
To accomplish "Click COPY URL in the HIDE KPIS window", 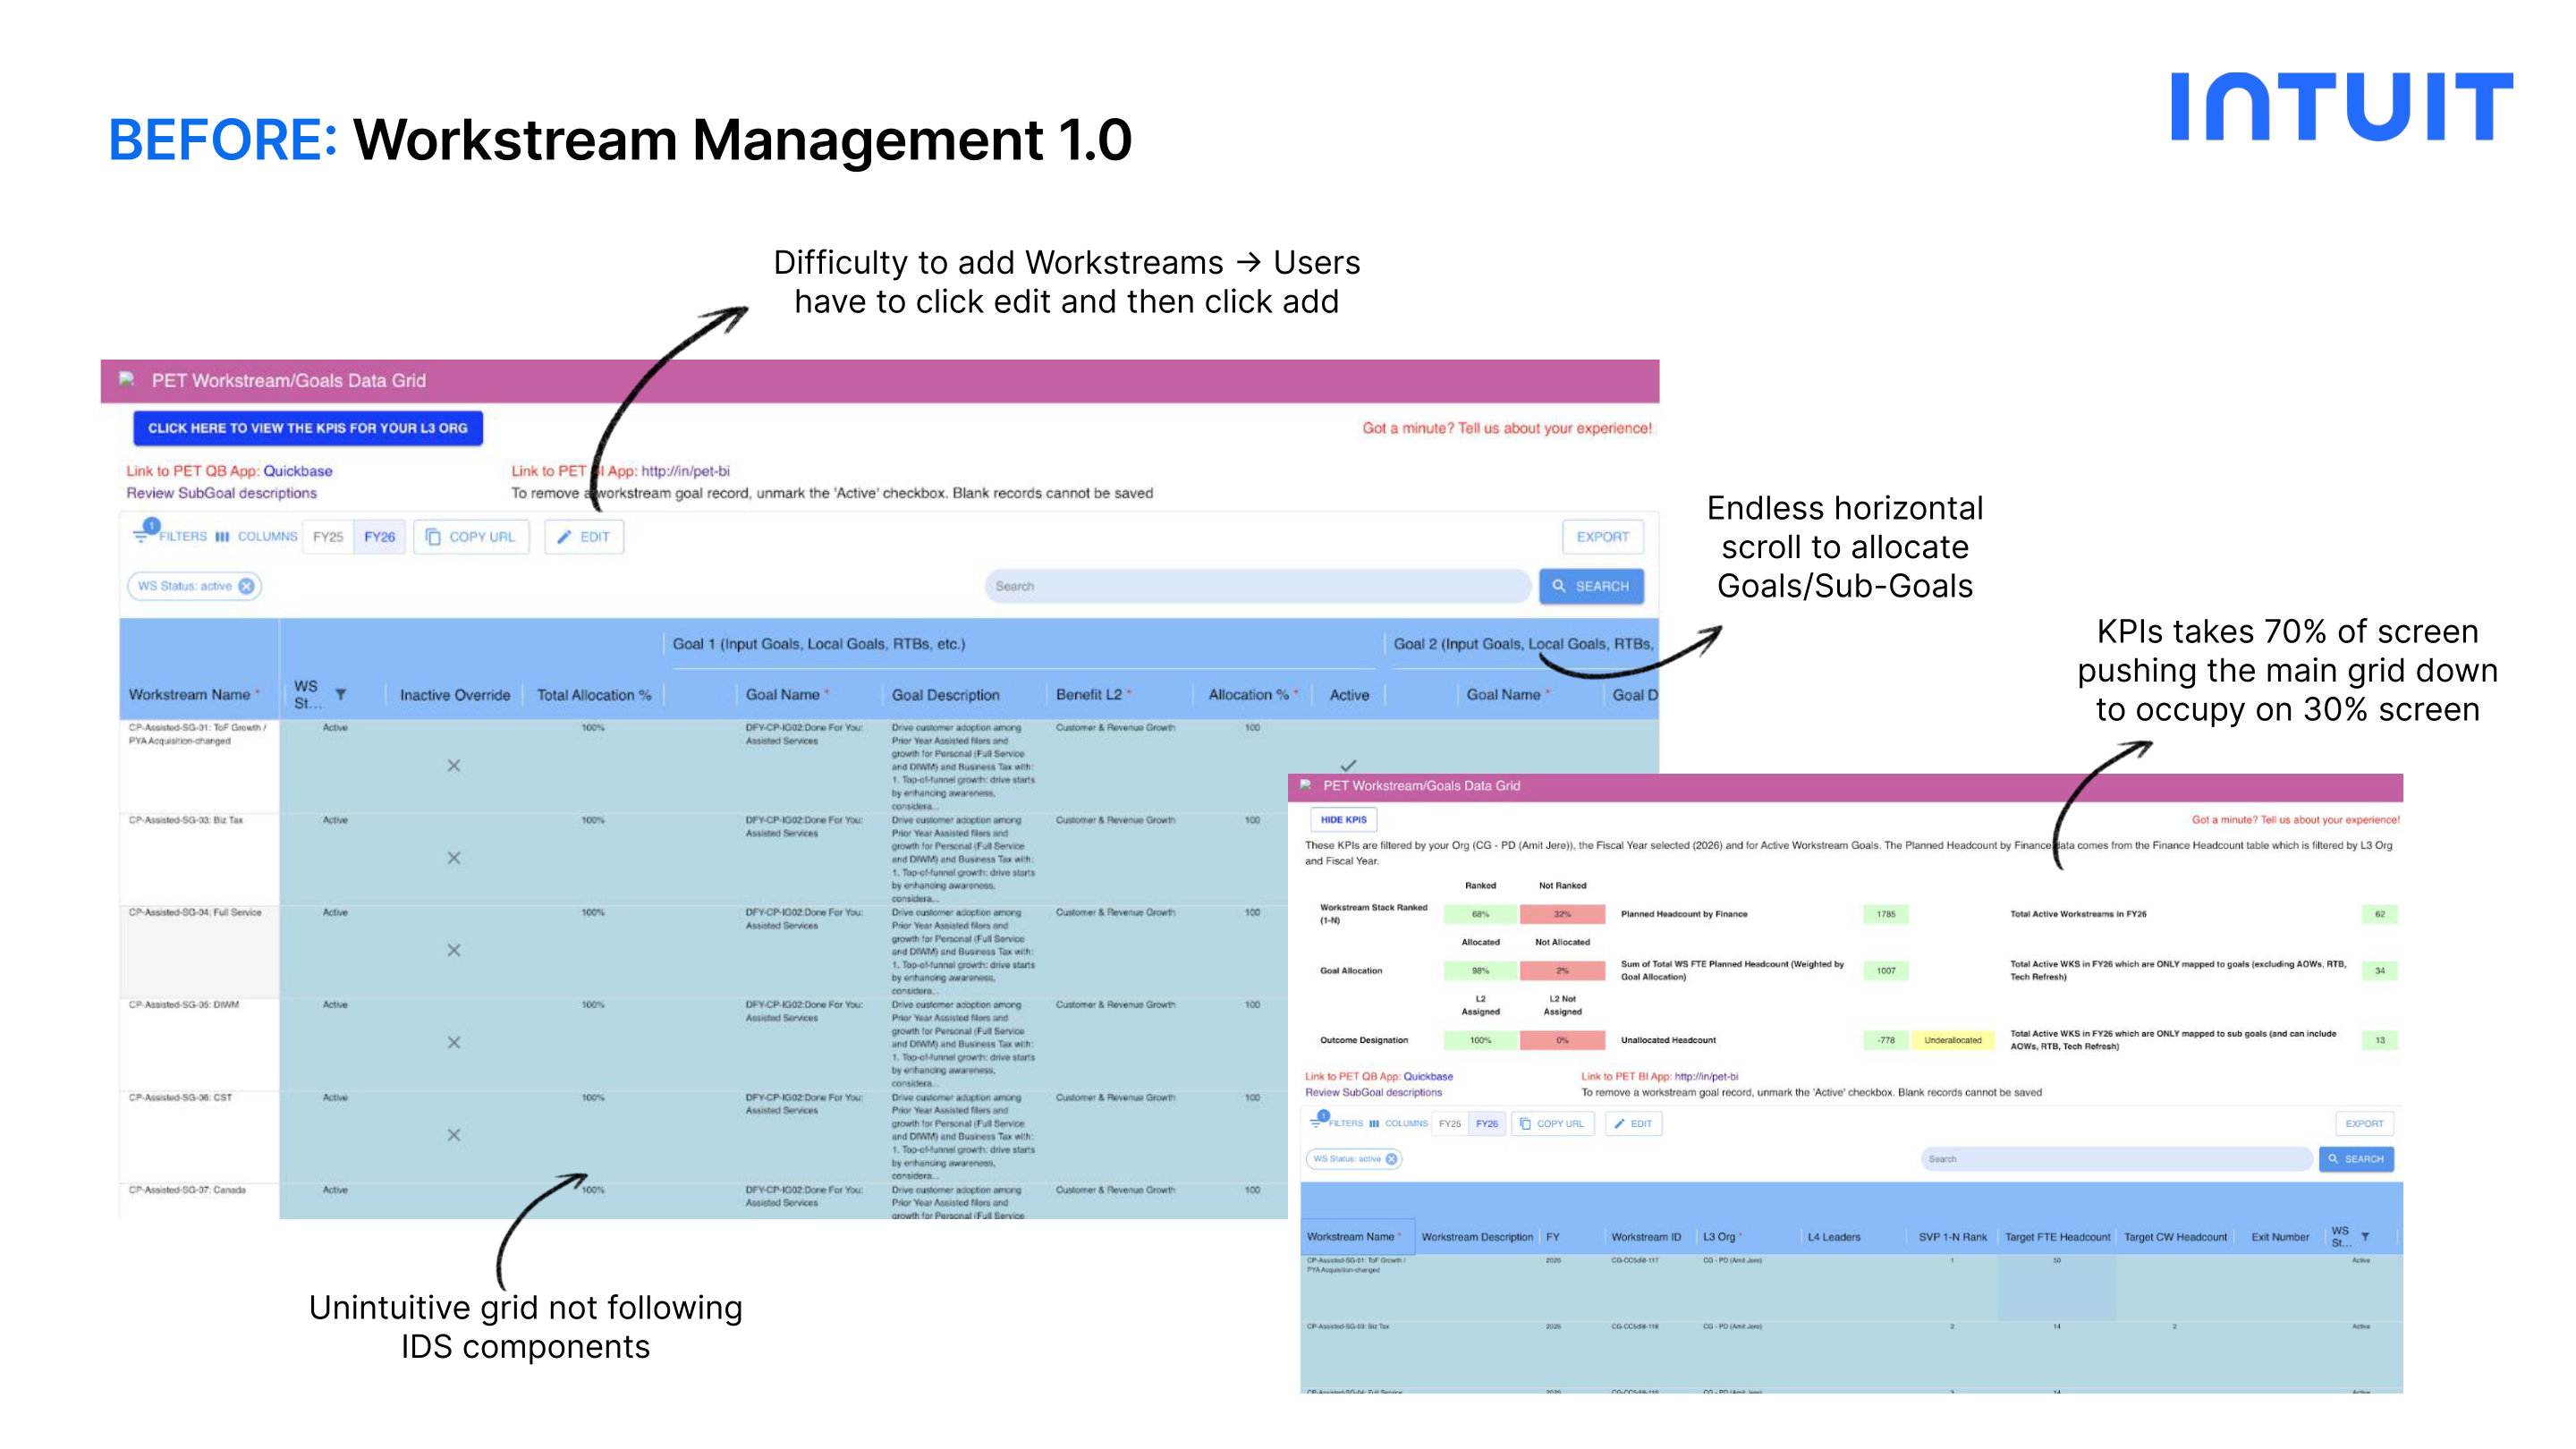I will tap(1552, 1124).
